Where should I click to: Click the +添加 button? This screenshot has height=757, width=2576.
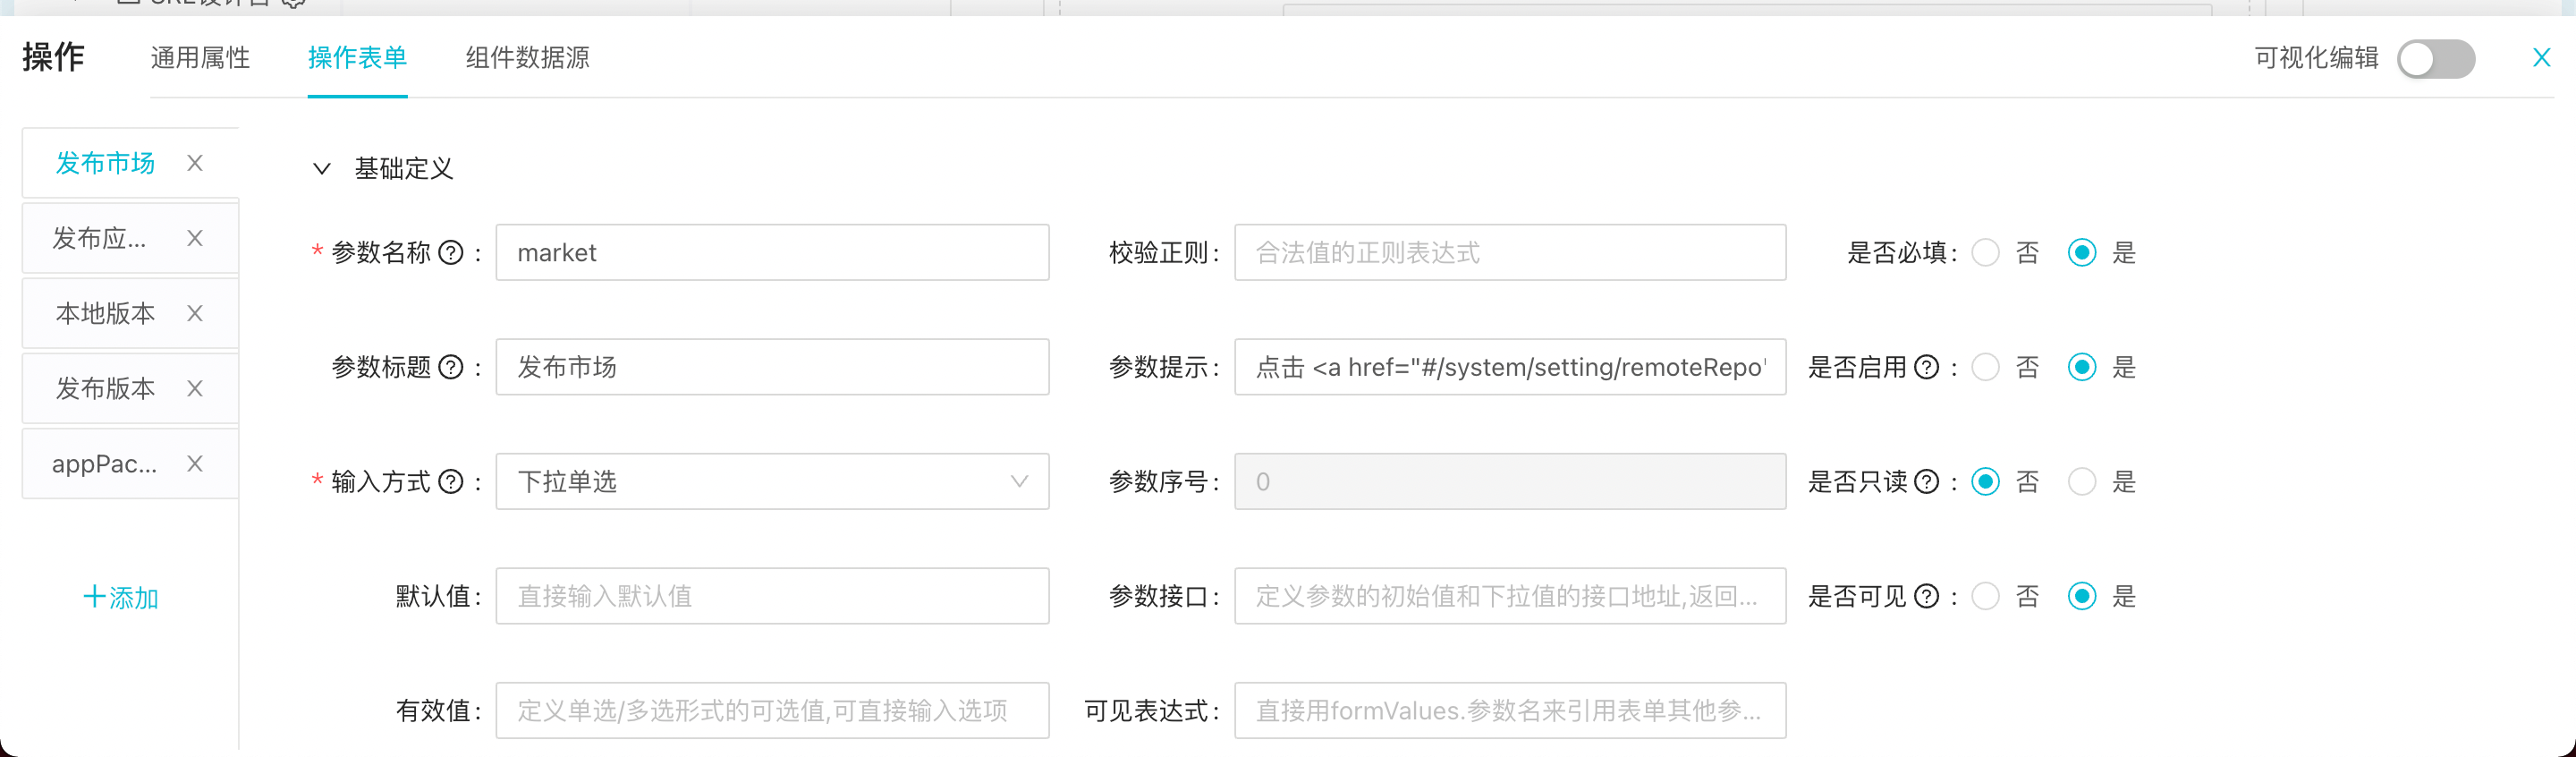pyautogui.click(x=121, y=598)
